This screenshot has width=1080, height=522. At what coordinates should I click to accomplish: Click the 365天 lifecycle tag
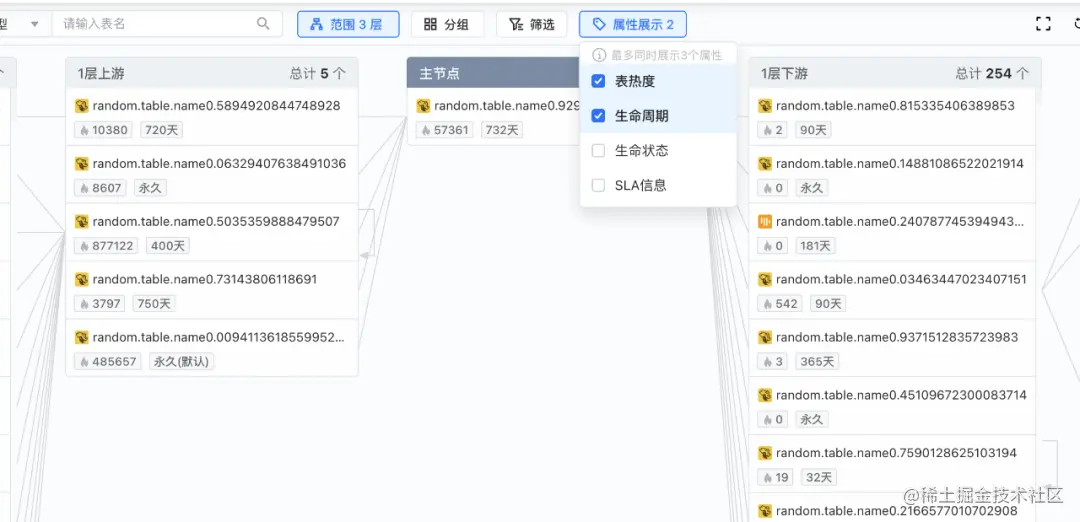tap(817, 362)
